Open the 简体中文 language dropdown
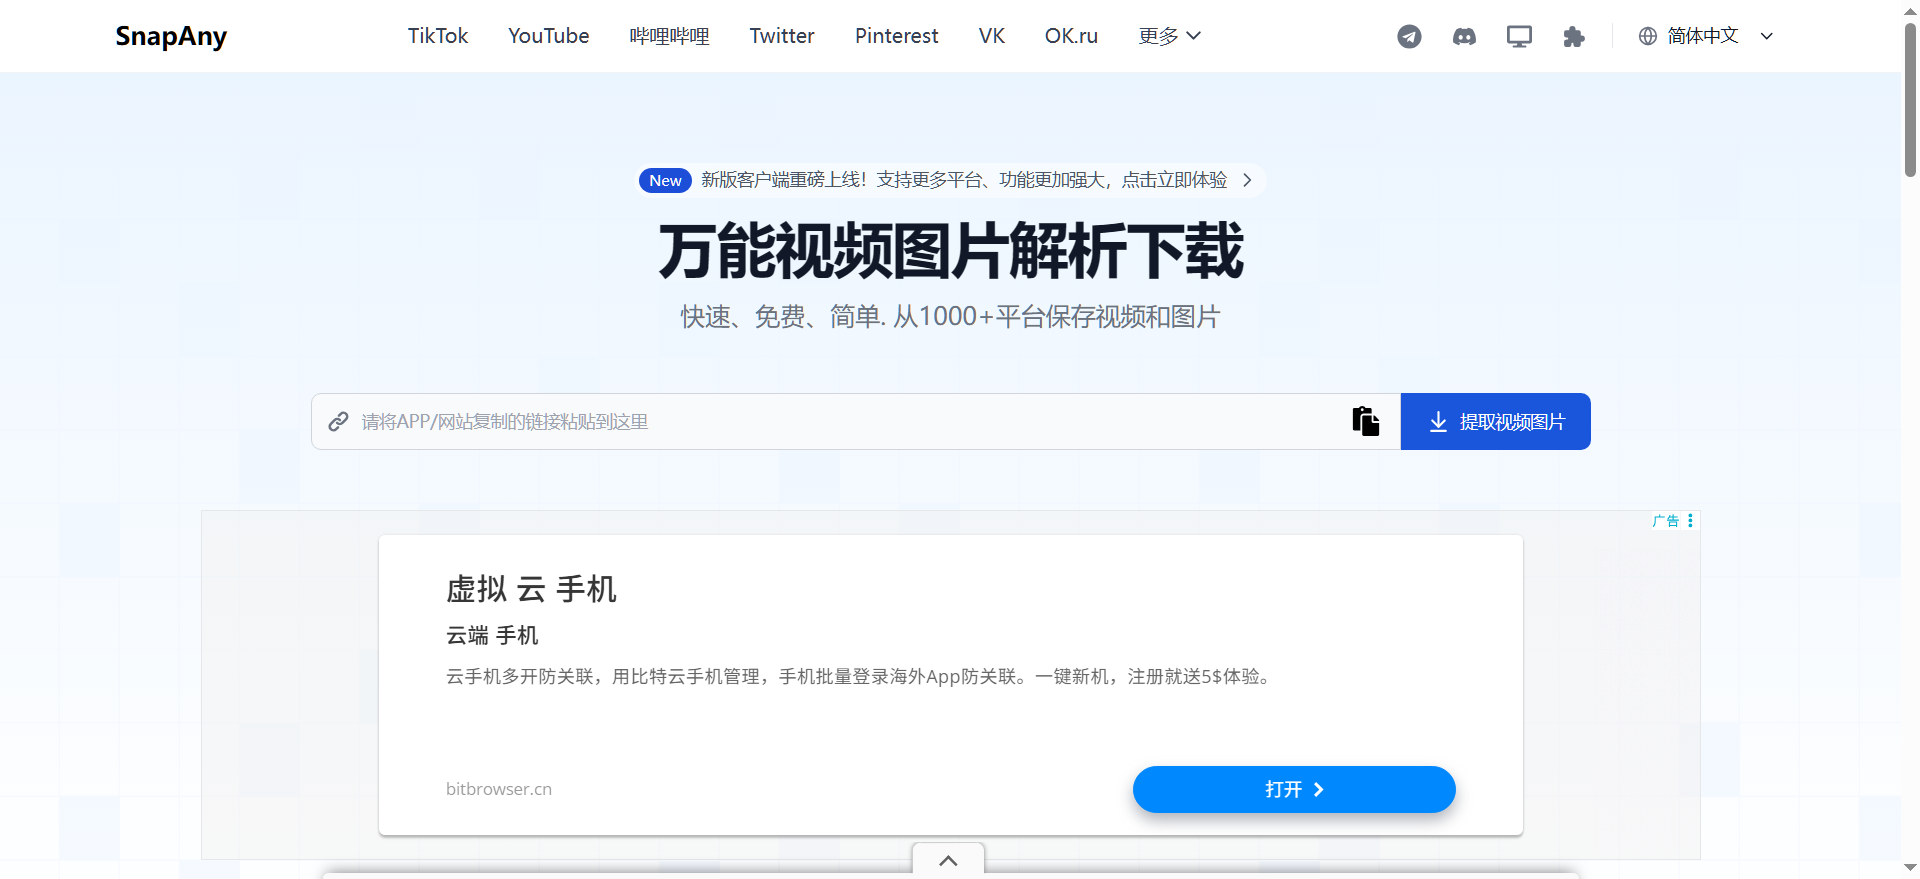1920x879 pixels. point(1706,36)
